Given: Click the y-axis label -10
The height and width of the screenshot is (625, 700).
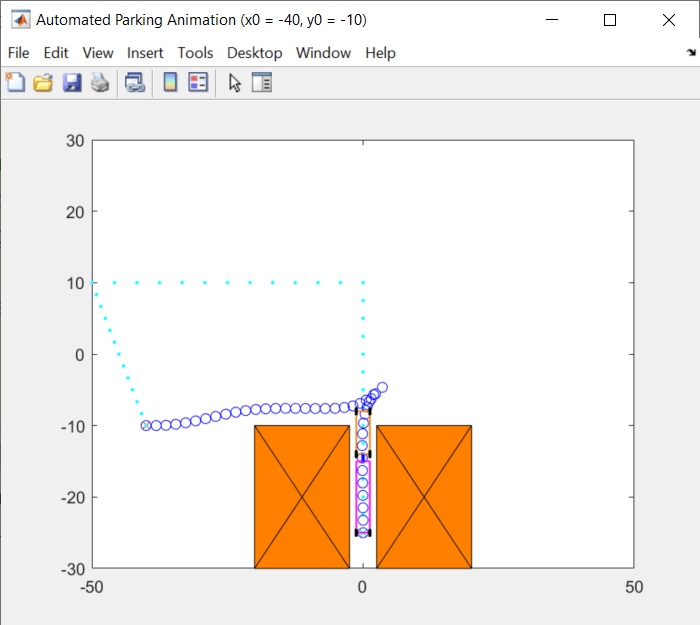Looking at the screenshot, I should [x=73, y=426].
